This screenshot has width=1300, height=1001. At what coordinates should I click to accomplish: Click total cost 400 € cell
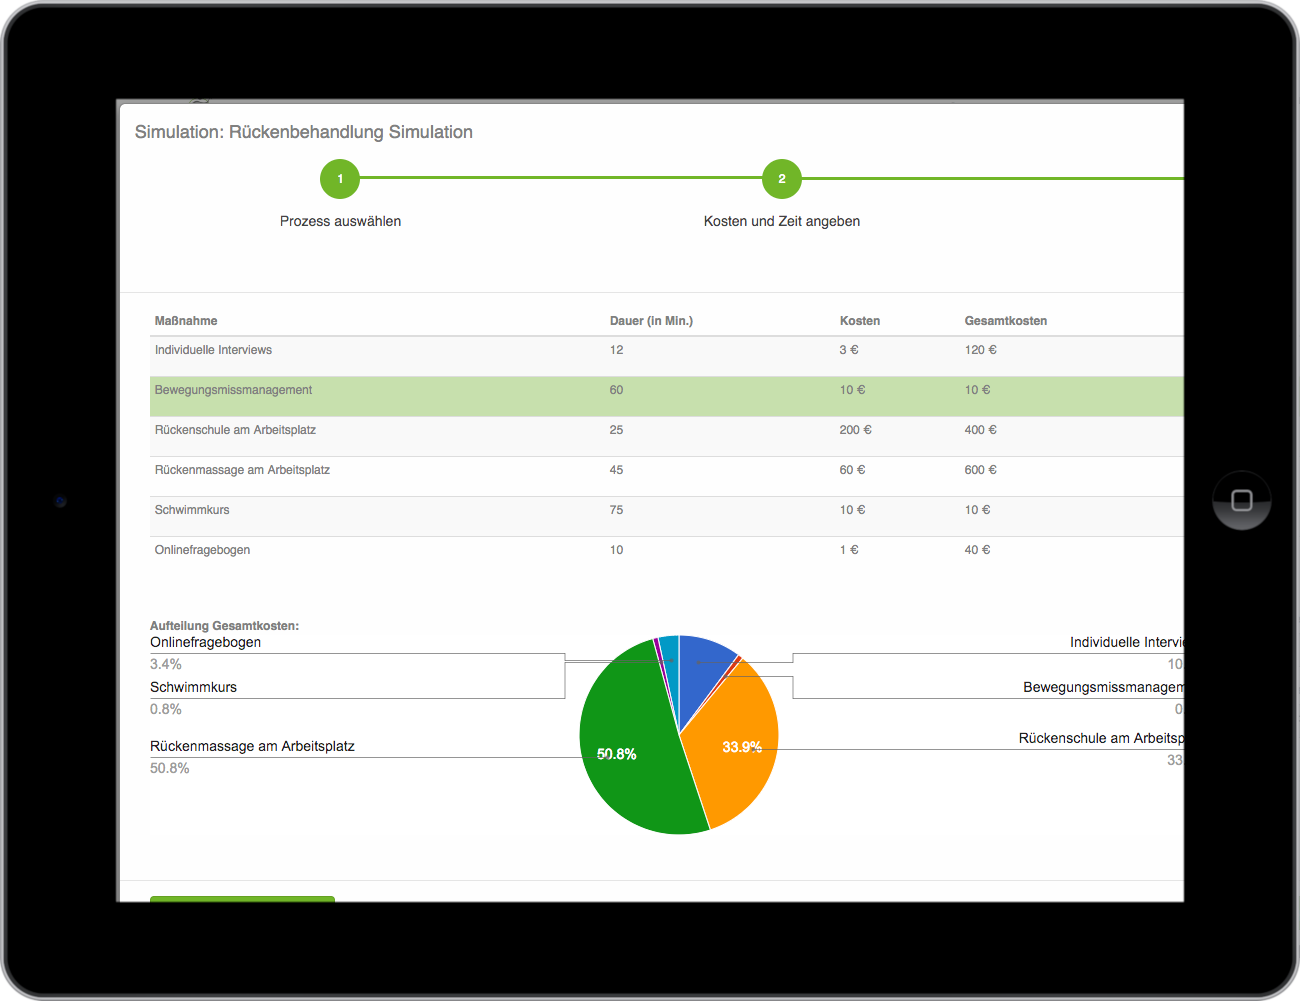click(x=981, y=430)
